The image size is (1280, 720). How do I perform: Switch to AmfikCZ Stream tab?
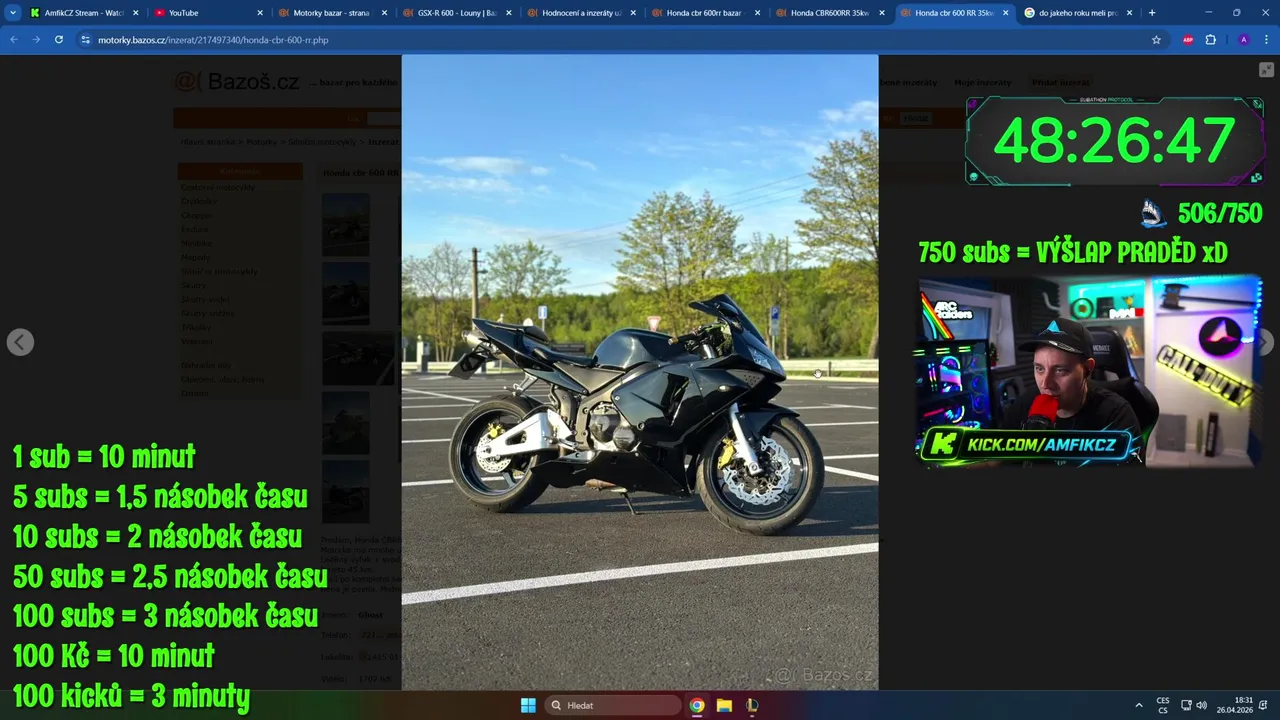[x=84, y=13]
